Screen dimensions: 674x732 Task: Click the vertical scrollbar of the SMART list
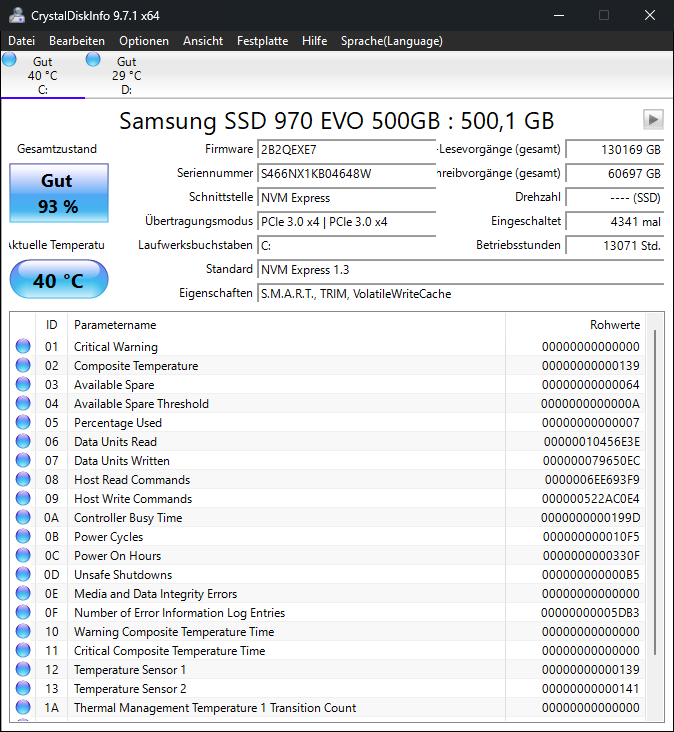click(655, 492)
